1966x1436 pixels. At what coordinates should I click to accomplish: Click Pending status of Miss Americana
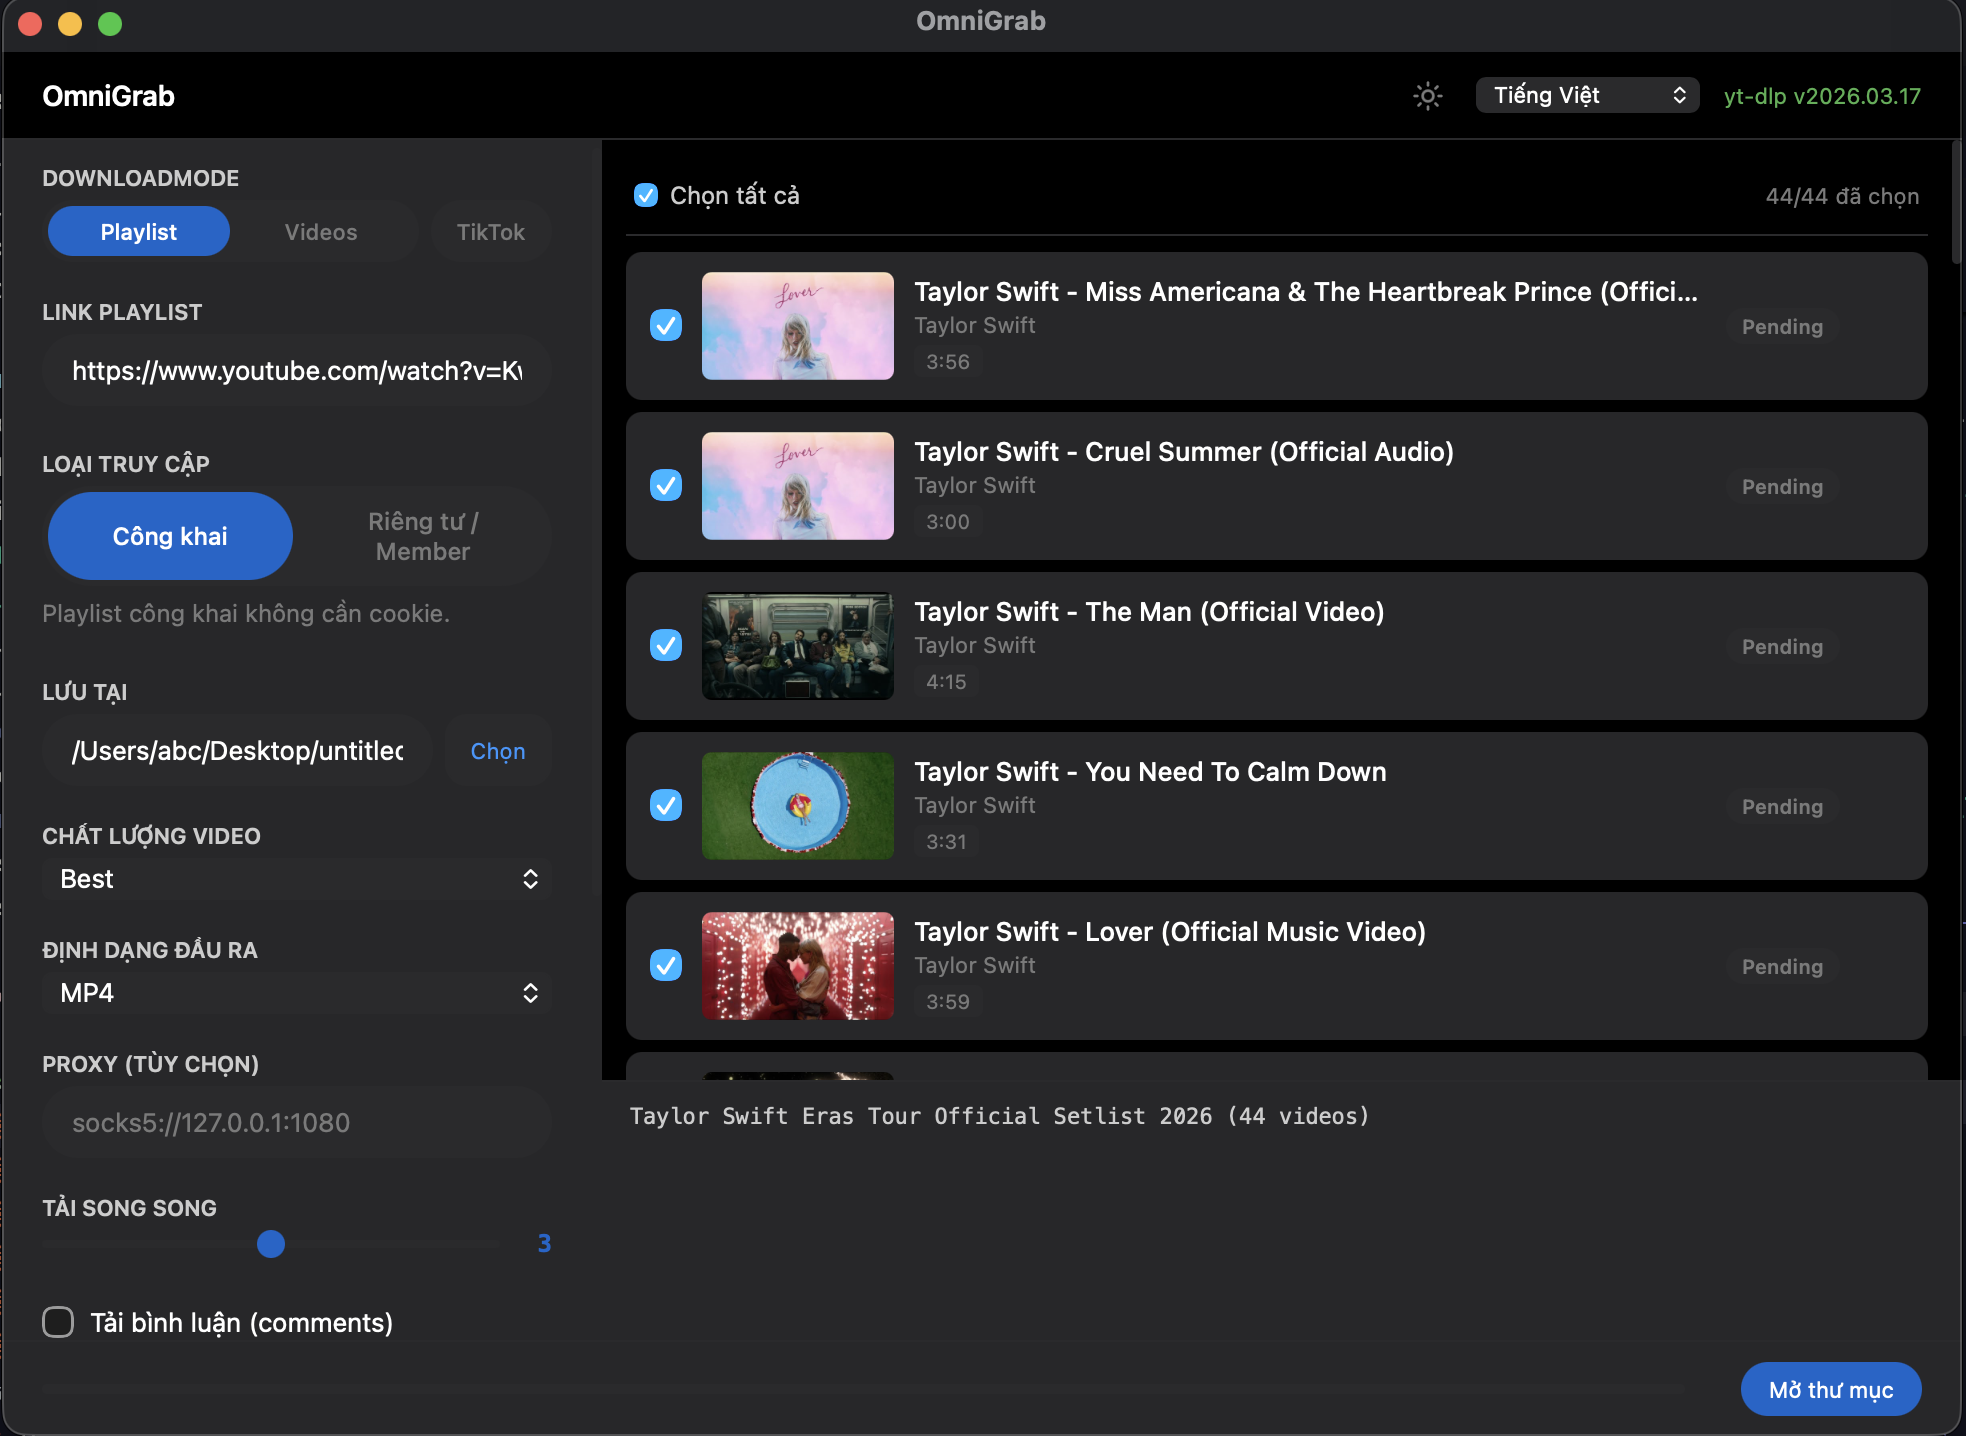tap(1782, 327)
